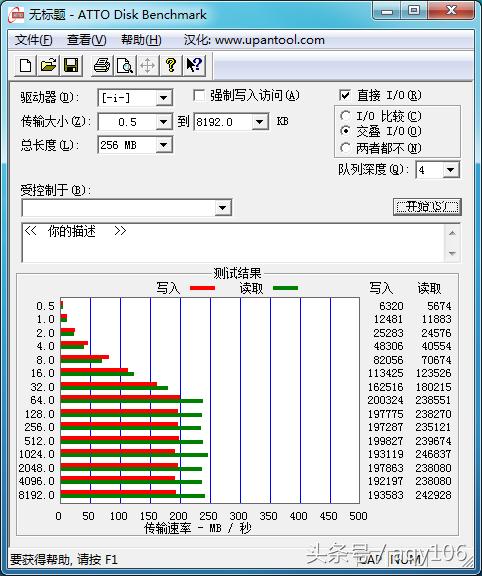Click inside the 你的描述 description box
Screen dimensions: 482x576
click(x=234, y=243)
